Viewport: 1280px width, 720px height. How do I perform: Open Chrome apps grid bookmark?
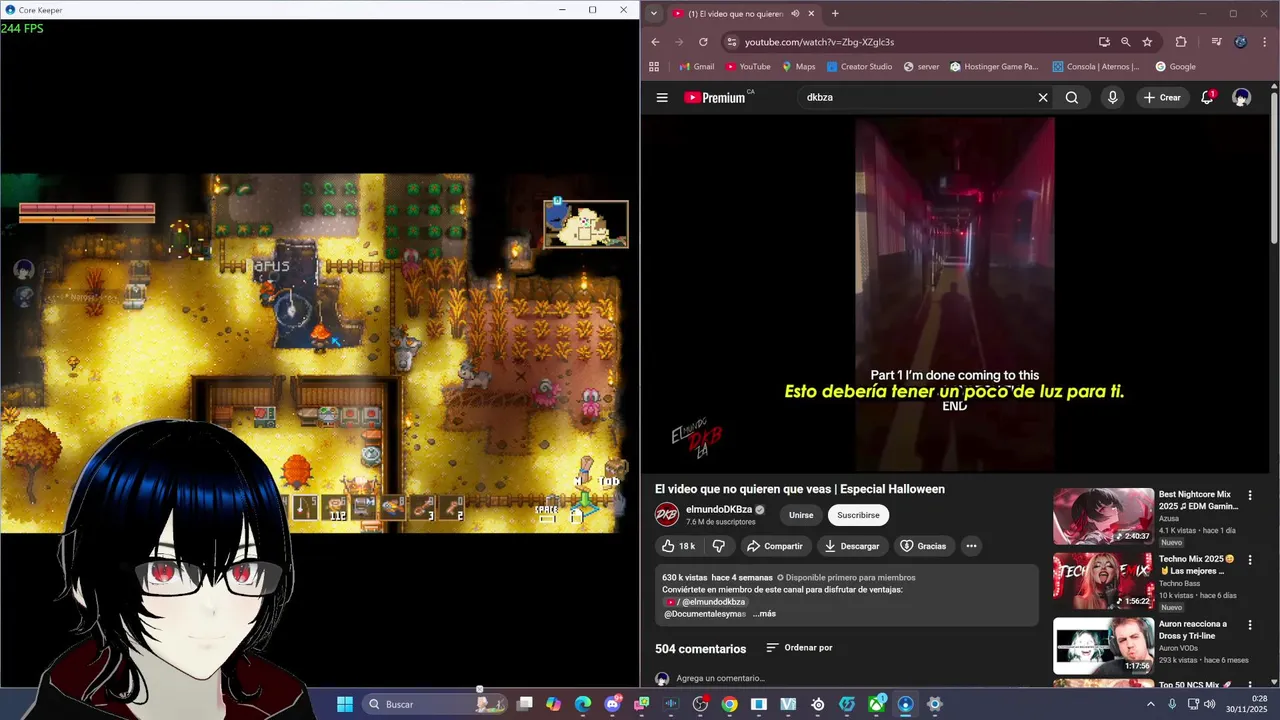tap(654, 67)
